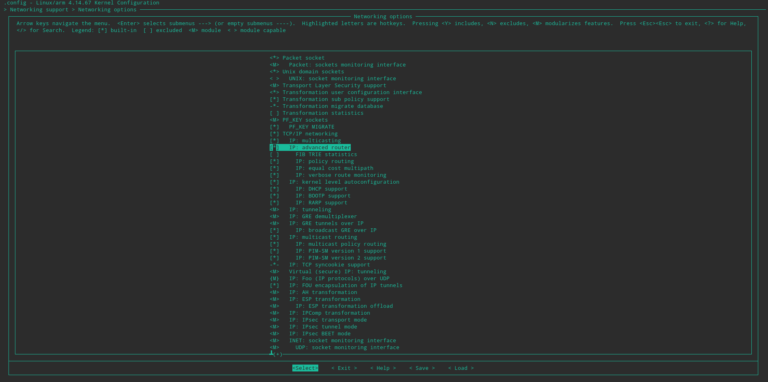Select the Unix domain sockets entry
This screenshot has height=382, width=768.
pyautogui.click(x=307, y=72)
